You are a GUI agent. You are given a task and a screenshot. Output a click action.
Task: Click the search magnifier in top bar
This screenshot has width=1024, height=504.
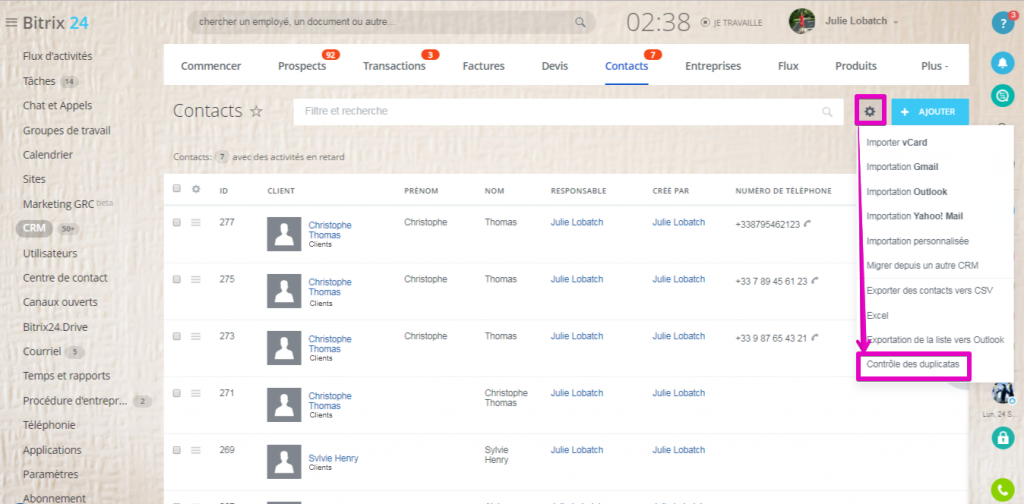pos(580,22)
